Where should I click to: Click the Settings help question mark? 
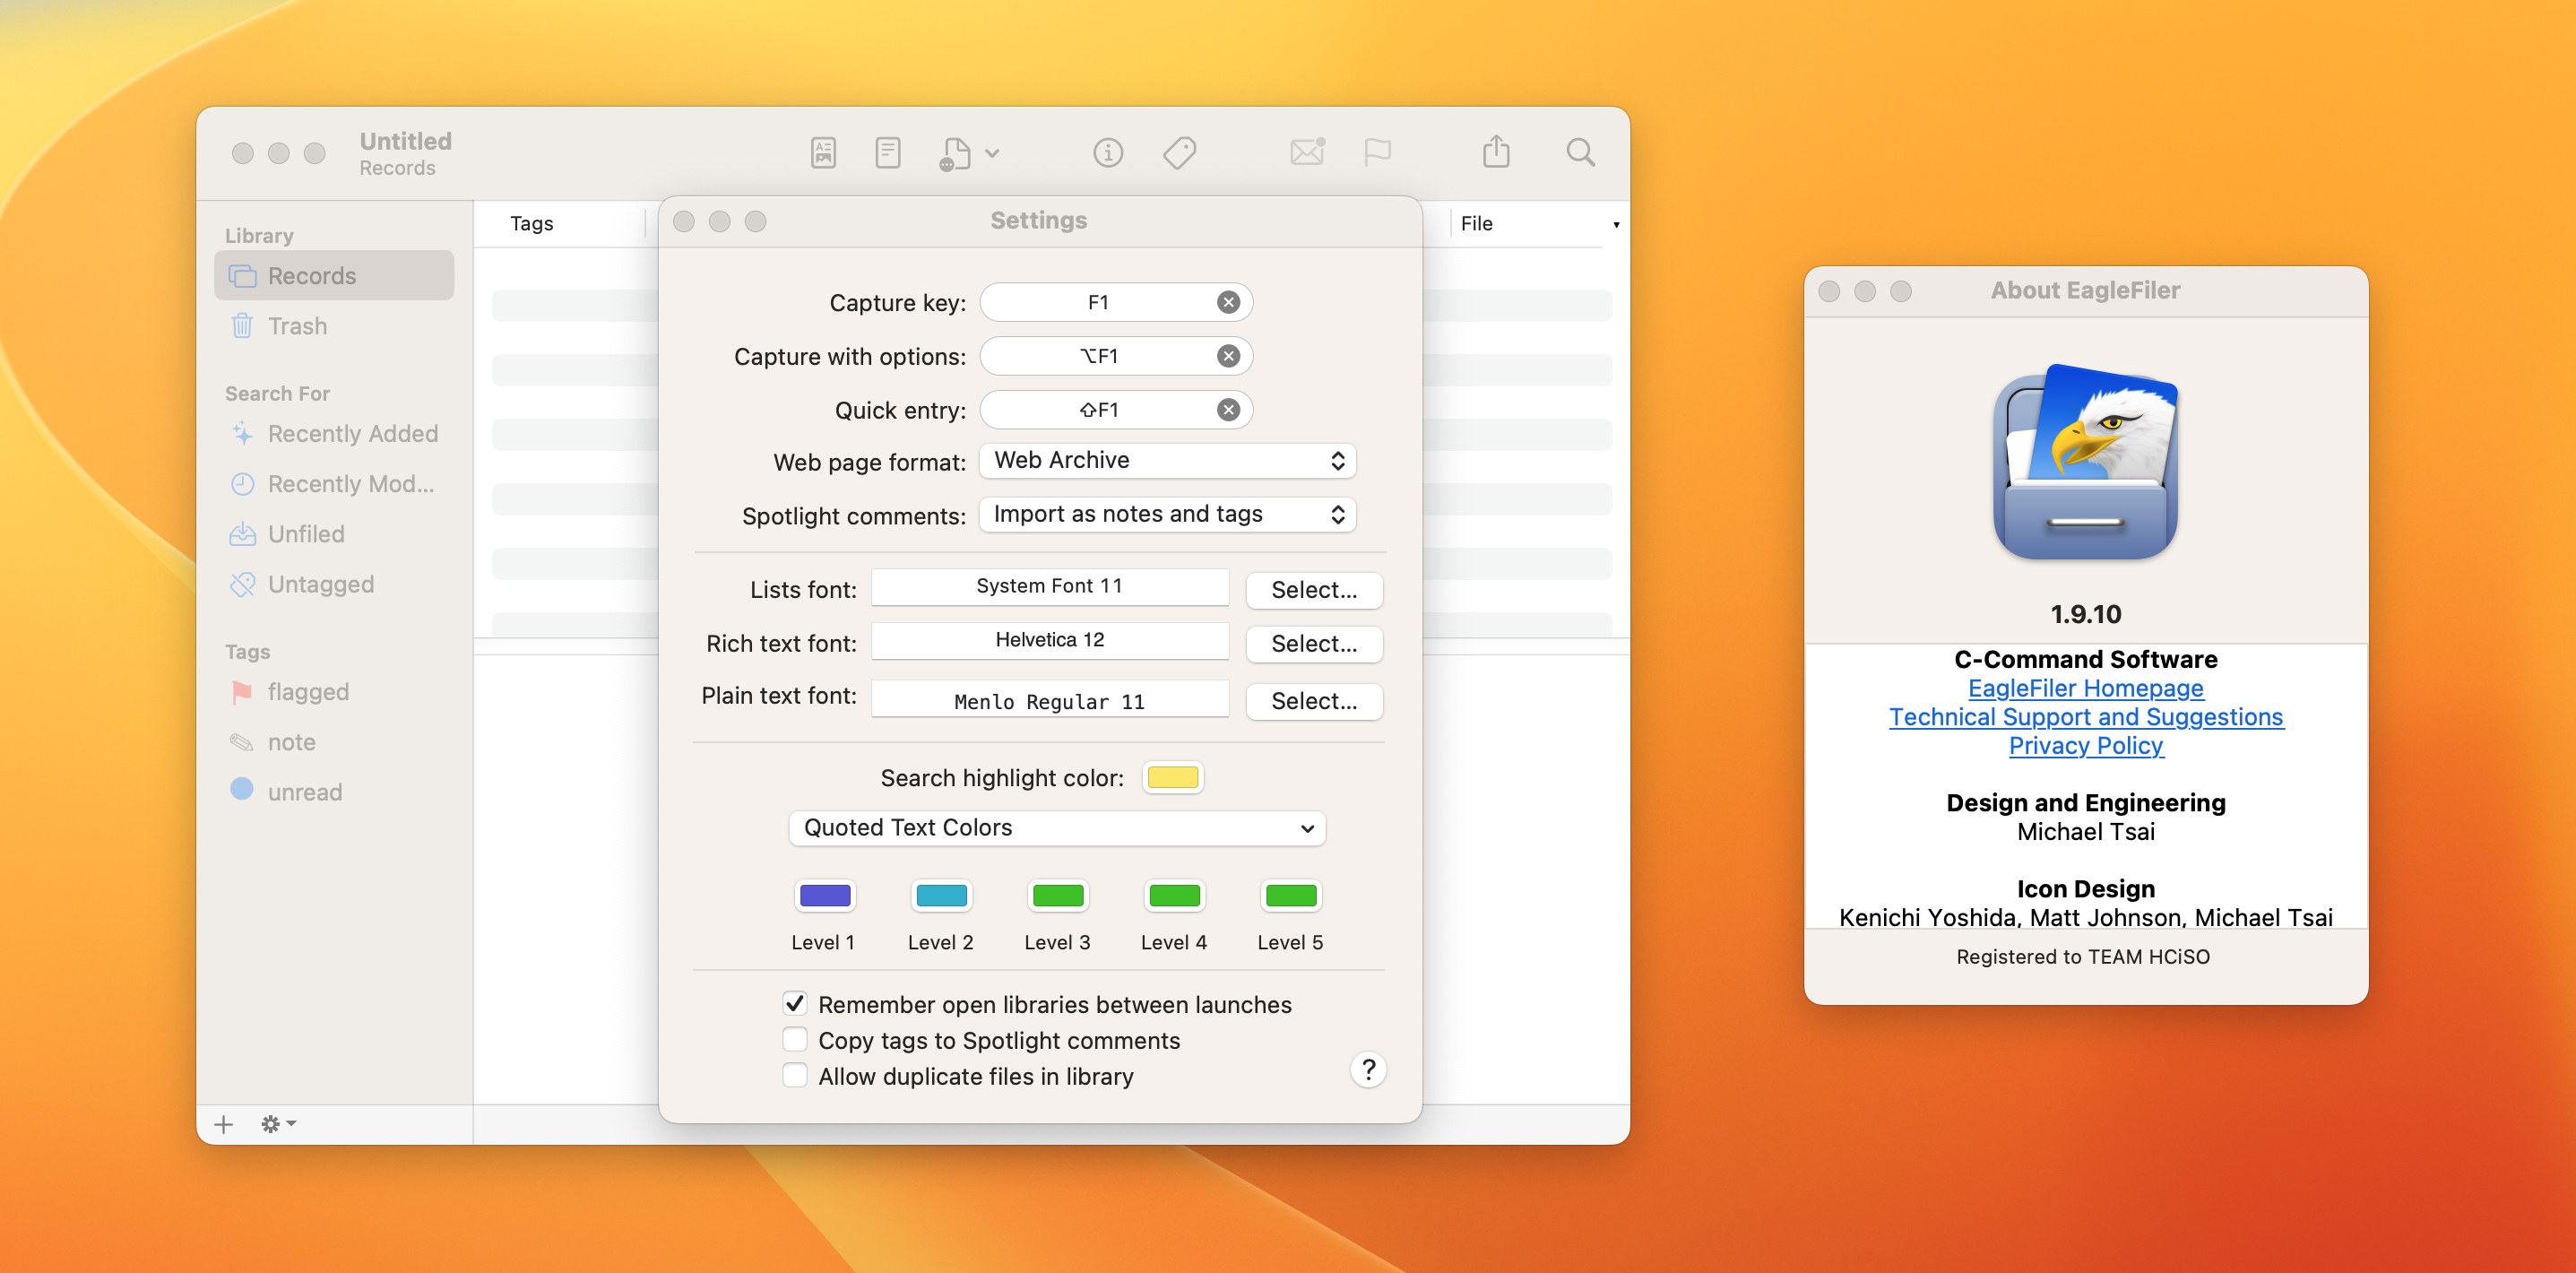[1368, 1070]
